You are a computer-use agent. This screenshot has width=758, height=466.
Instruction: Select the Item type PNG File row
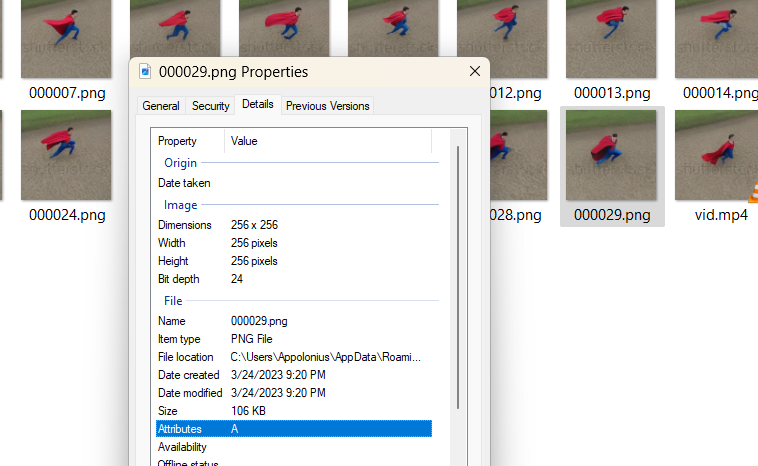point(294,339)
